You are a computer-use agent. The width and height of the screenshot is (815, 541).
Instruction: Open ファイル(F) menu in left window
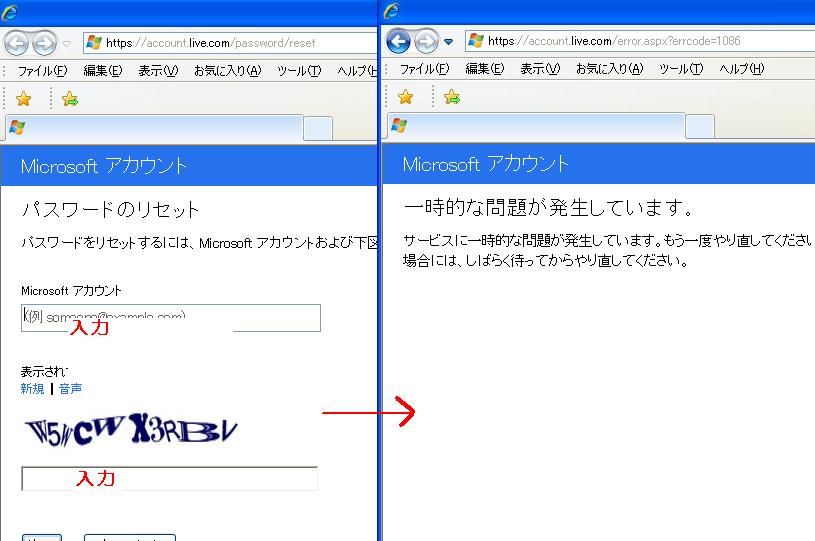click(x=43, y=71)
